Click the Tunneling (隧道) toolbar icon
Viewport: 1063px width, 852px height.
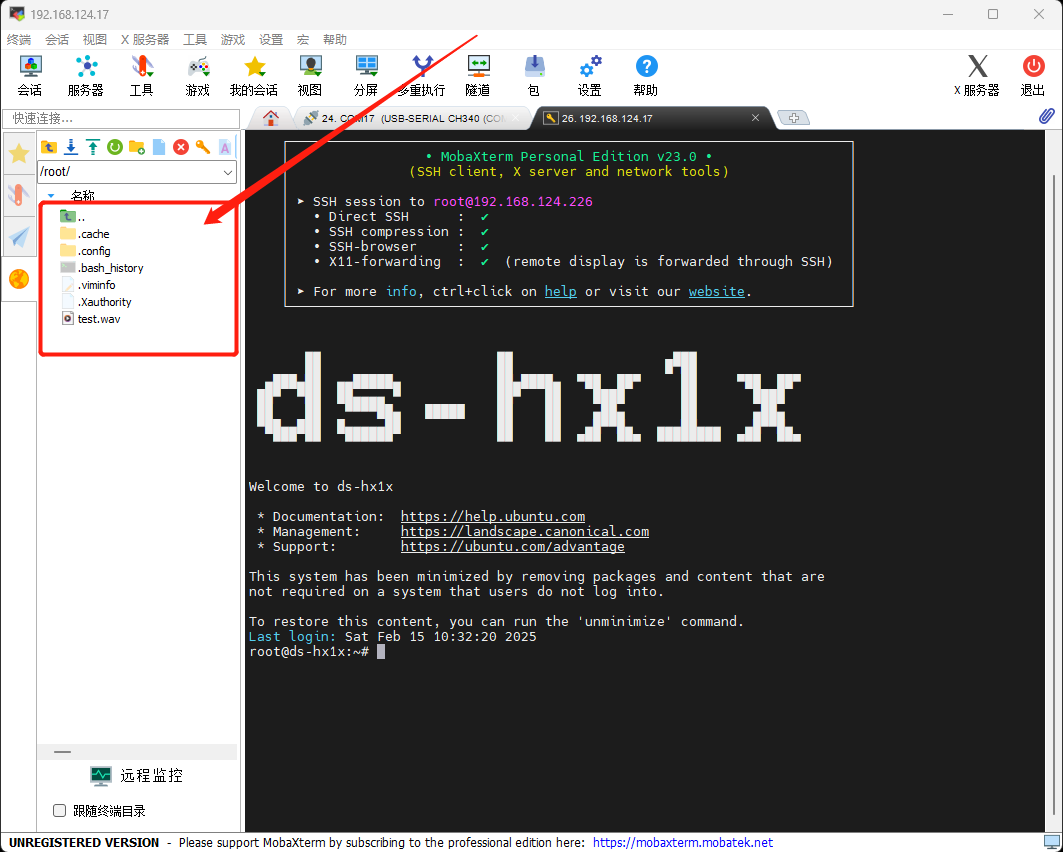[478, 75]
